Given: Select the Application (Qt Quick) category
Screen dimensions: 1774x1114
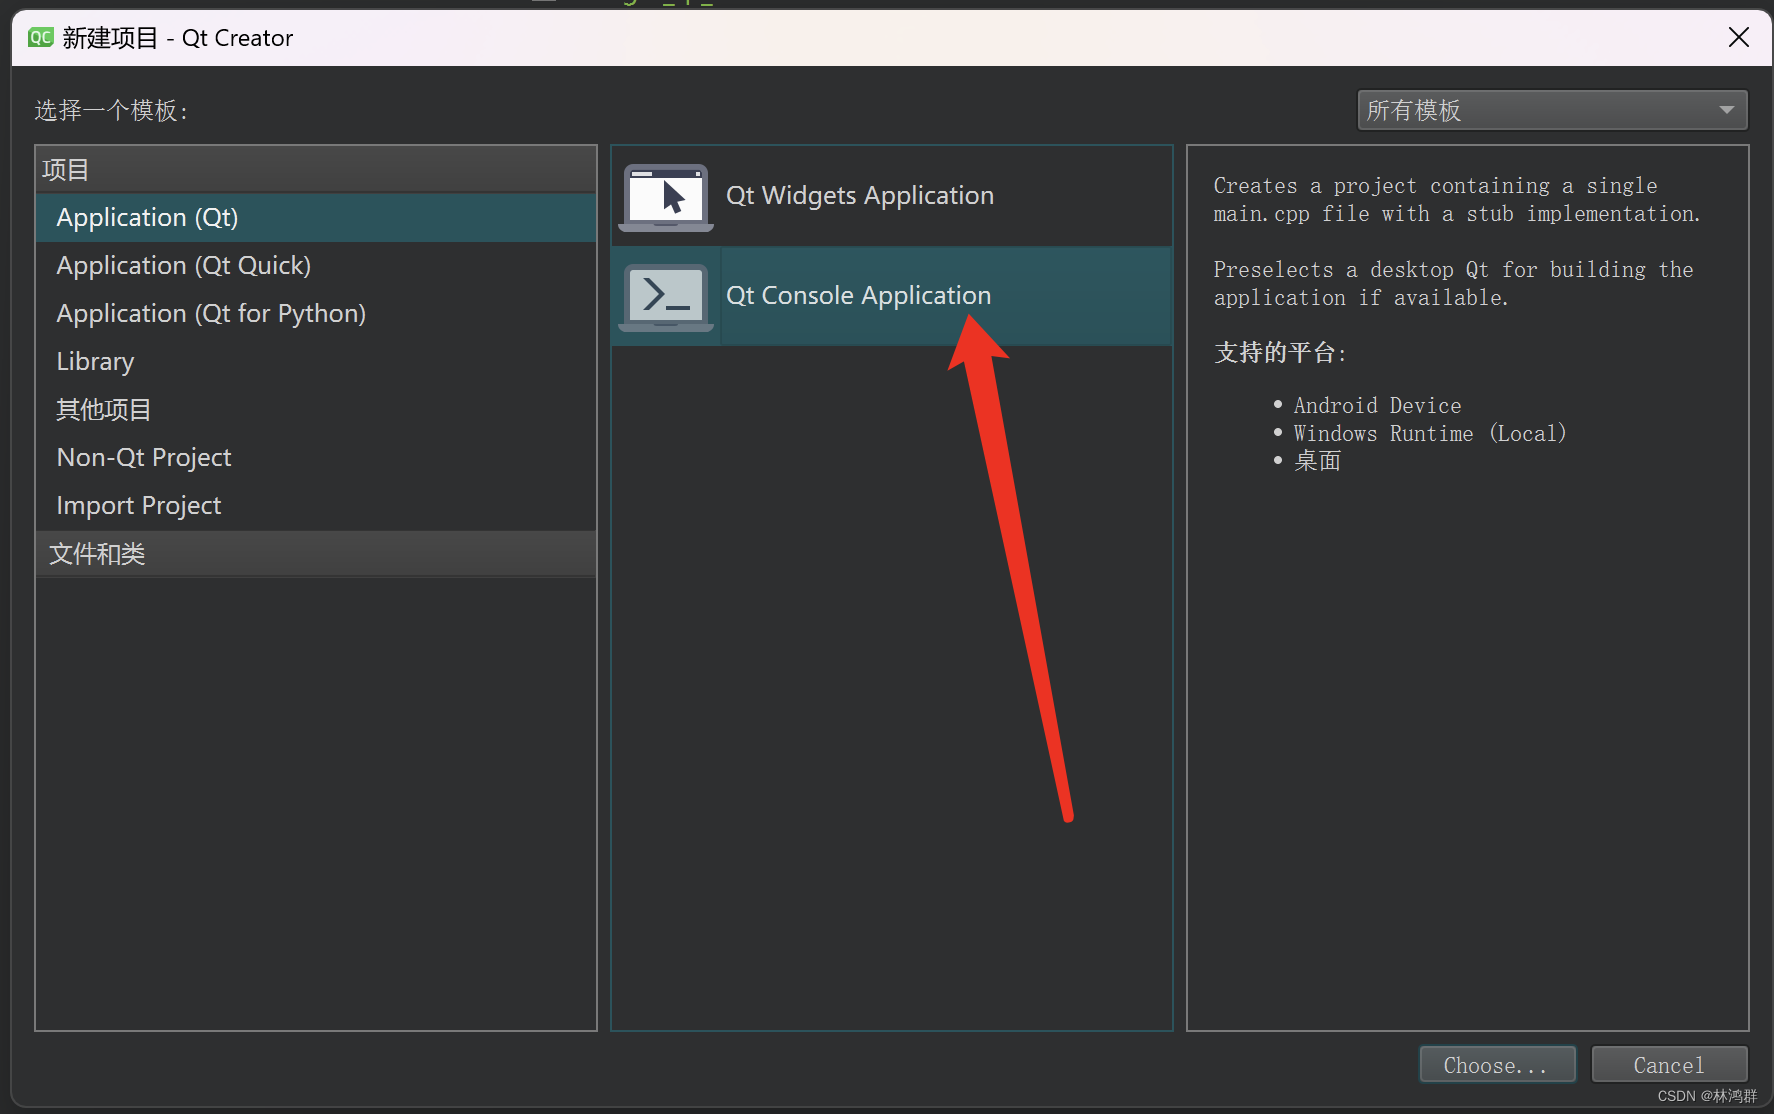Looking at the screenshot, I should [x=316, y=265].
